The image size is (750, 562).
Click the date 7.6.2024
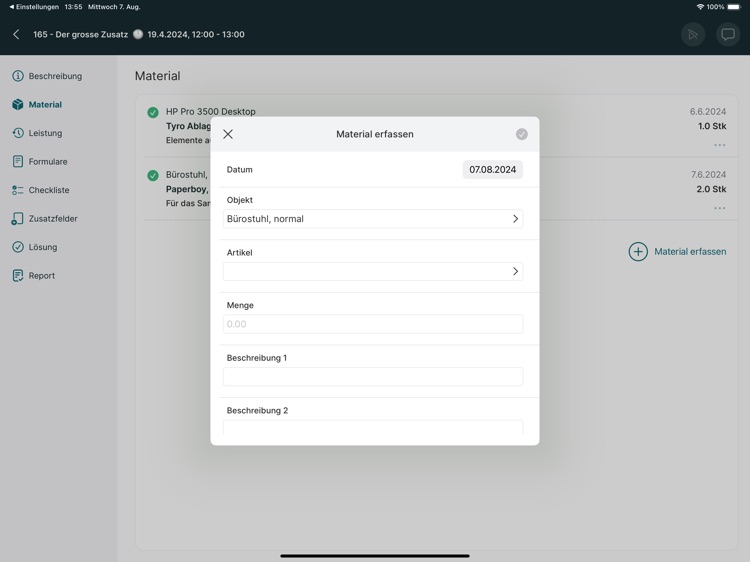708,175
